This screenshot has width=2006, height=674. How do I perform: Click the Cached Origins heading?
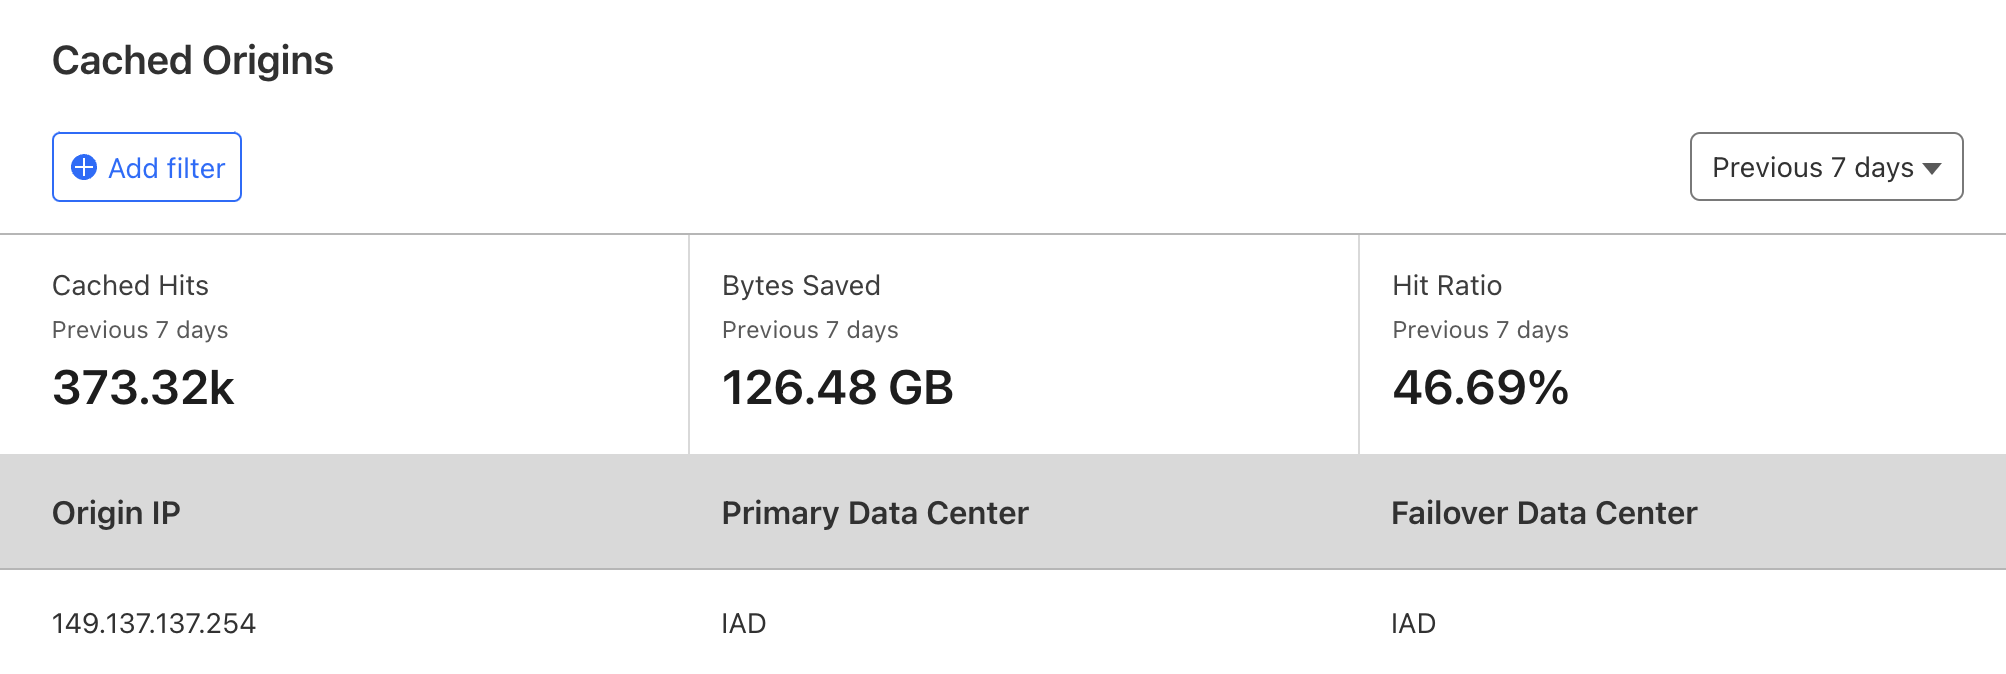tap(193, 61)
